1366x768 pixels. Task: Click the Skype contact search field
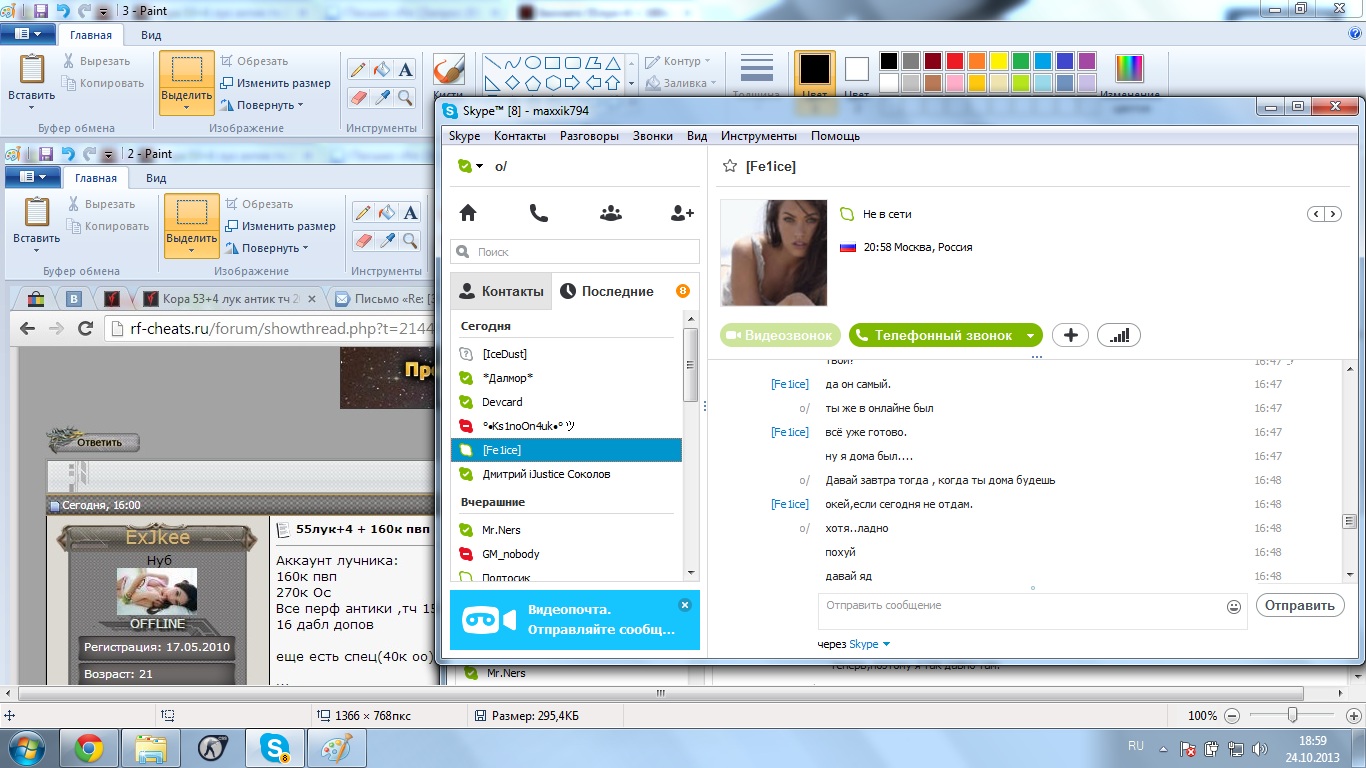point(575,252)
